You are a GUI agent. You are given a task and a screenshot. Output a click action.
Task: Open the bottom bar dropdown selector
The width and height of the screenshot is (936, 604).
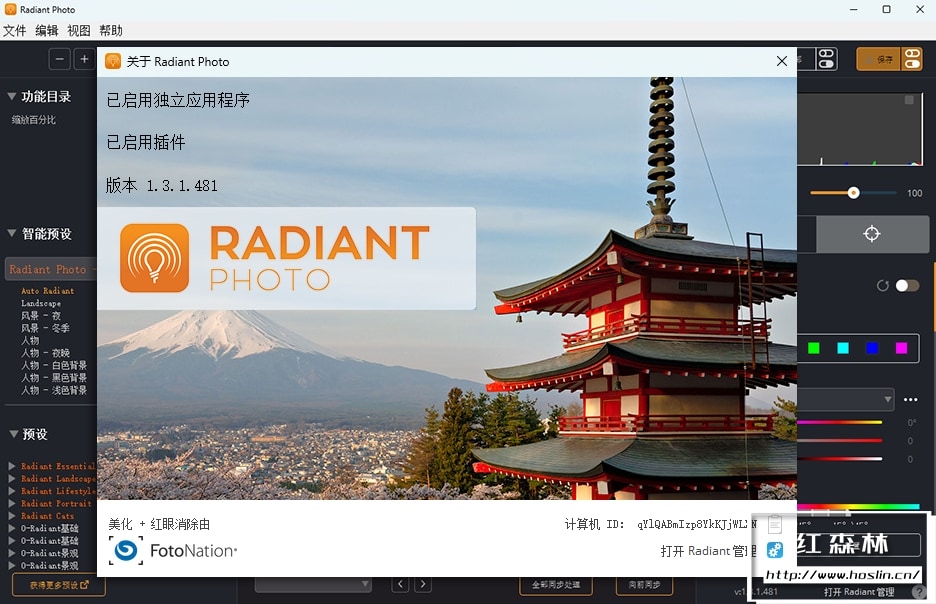[x=313, y=584]
